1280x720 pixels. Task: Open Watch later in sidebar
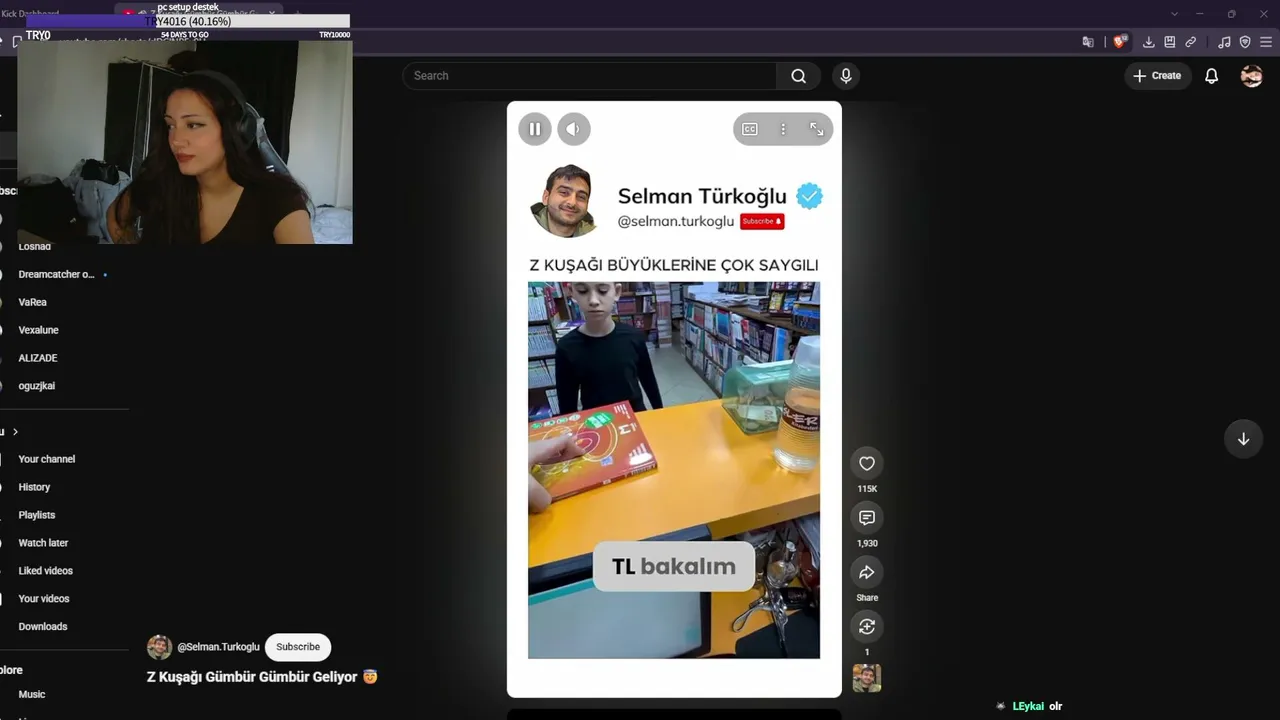pos(43,543)
